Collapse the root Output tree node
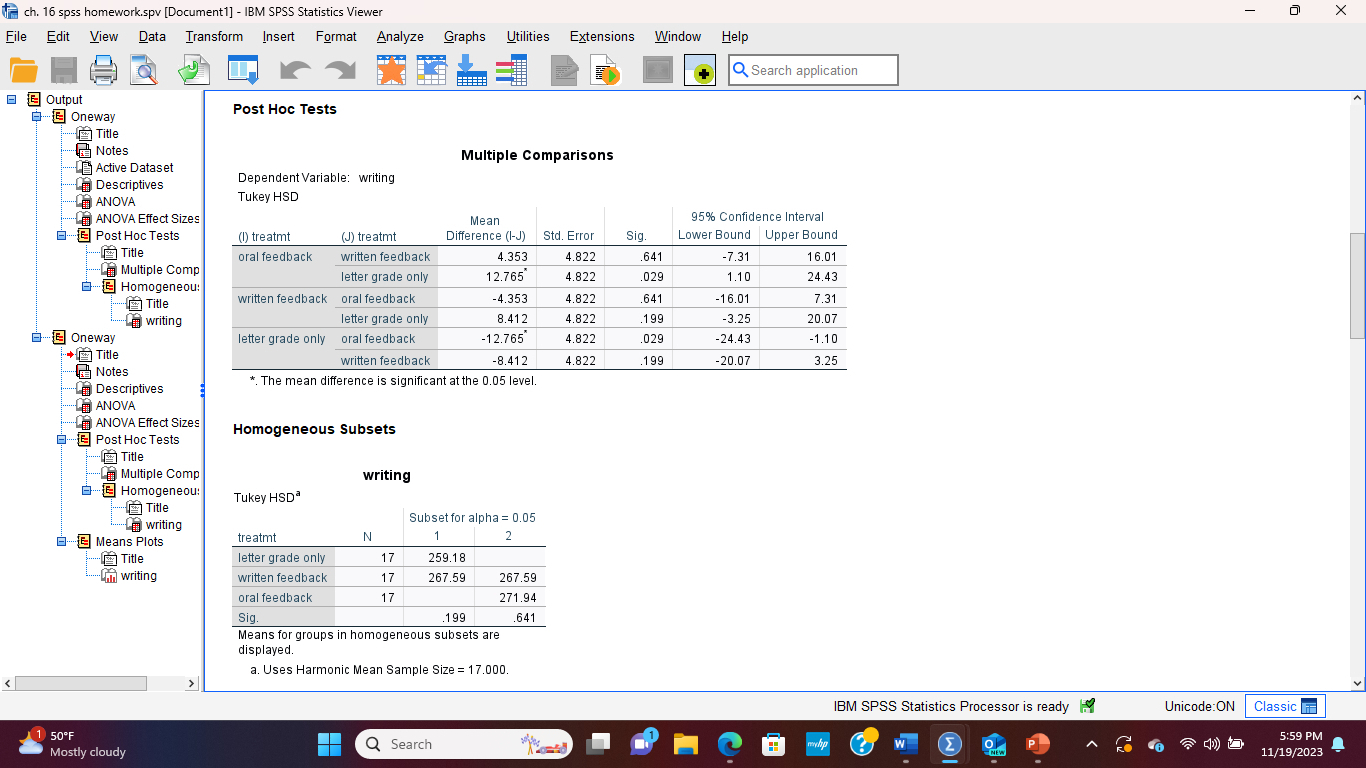1366x768 pixels. (13, 99)
